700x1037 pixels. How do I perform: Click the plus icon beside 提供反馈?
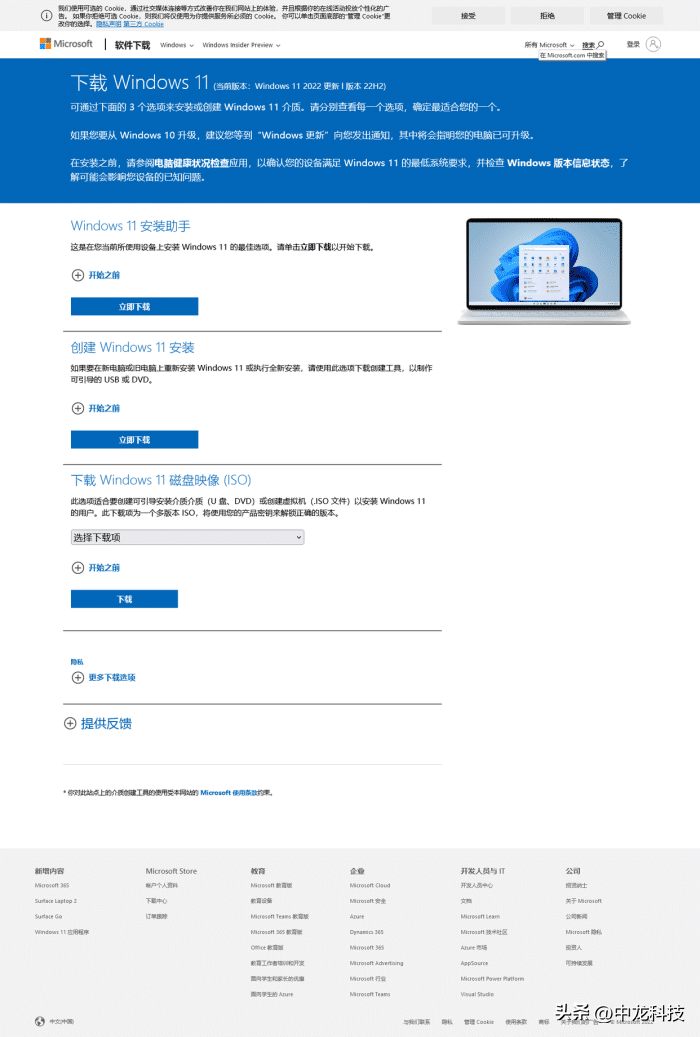(70, 724)
